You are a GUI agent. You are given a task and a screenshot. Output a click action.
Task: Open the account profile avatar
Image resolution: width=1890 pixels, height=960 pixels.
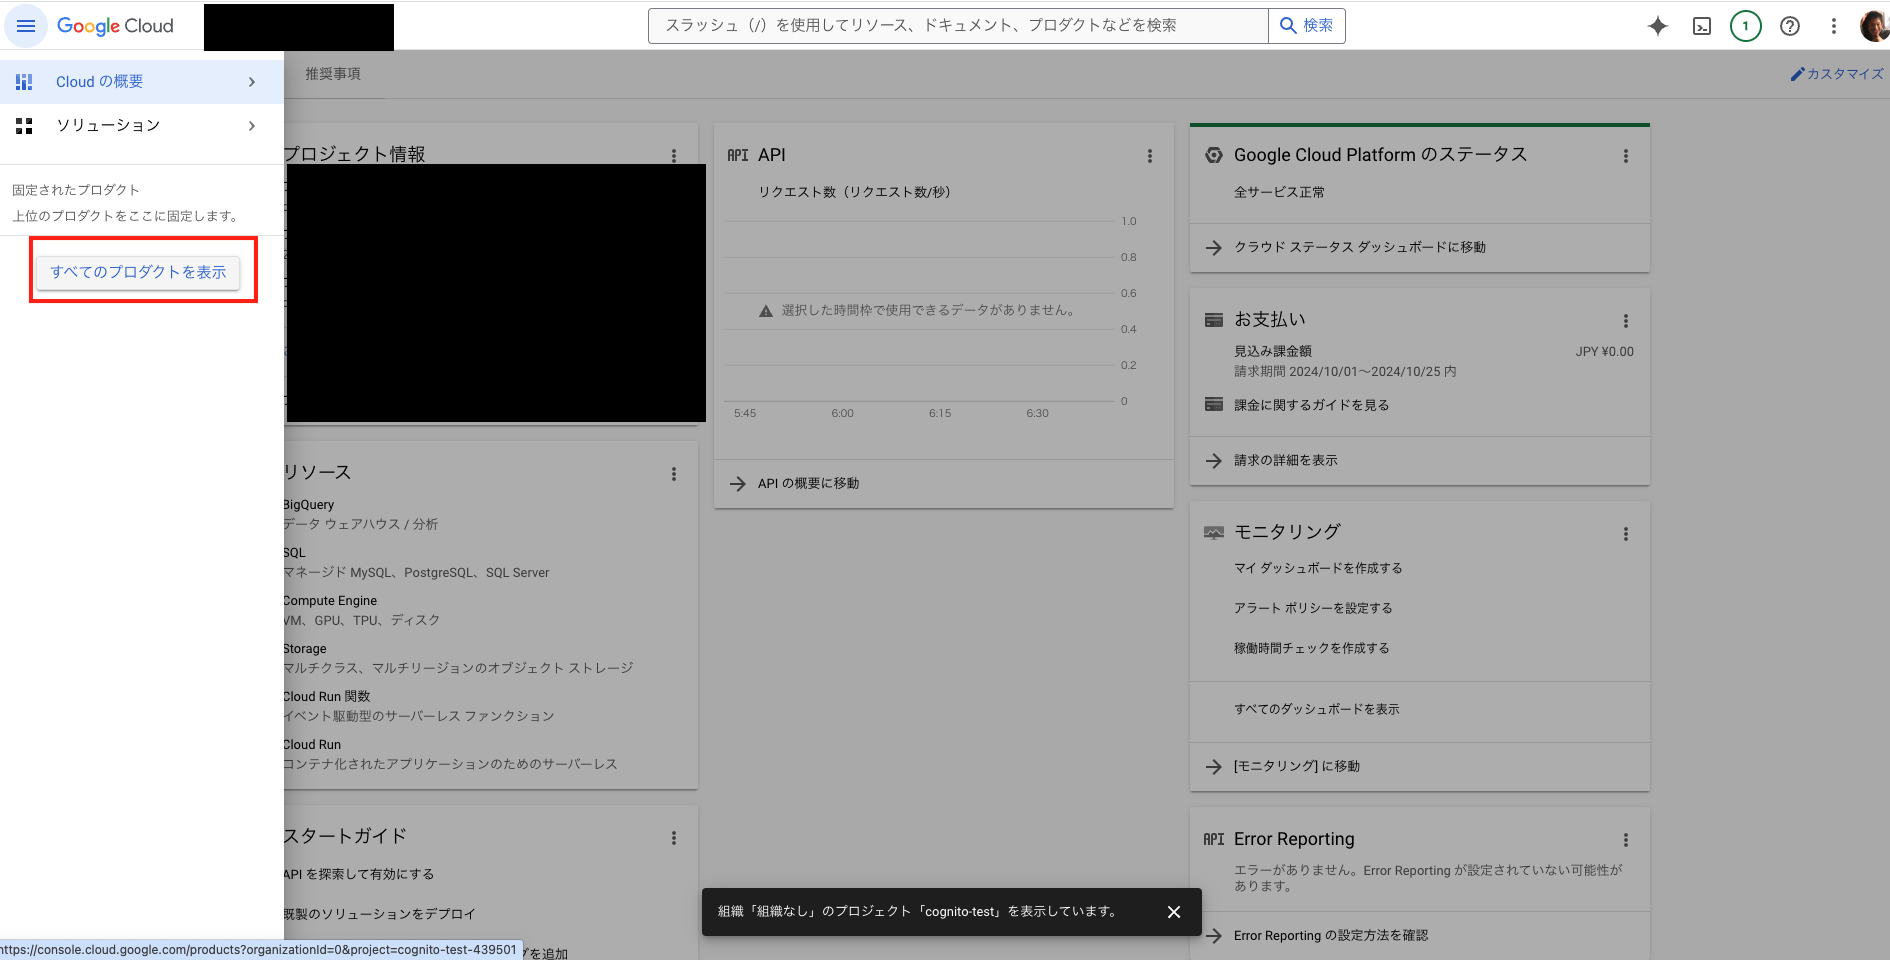[1873, 26]
